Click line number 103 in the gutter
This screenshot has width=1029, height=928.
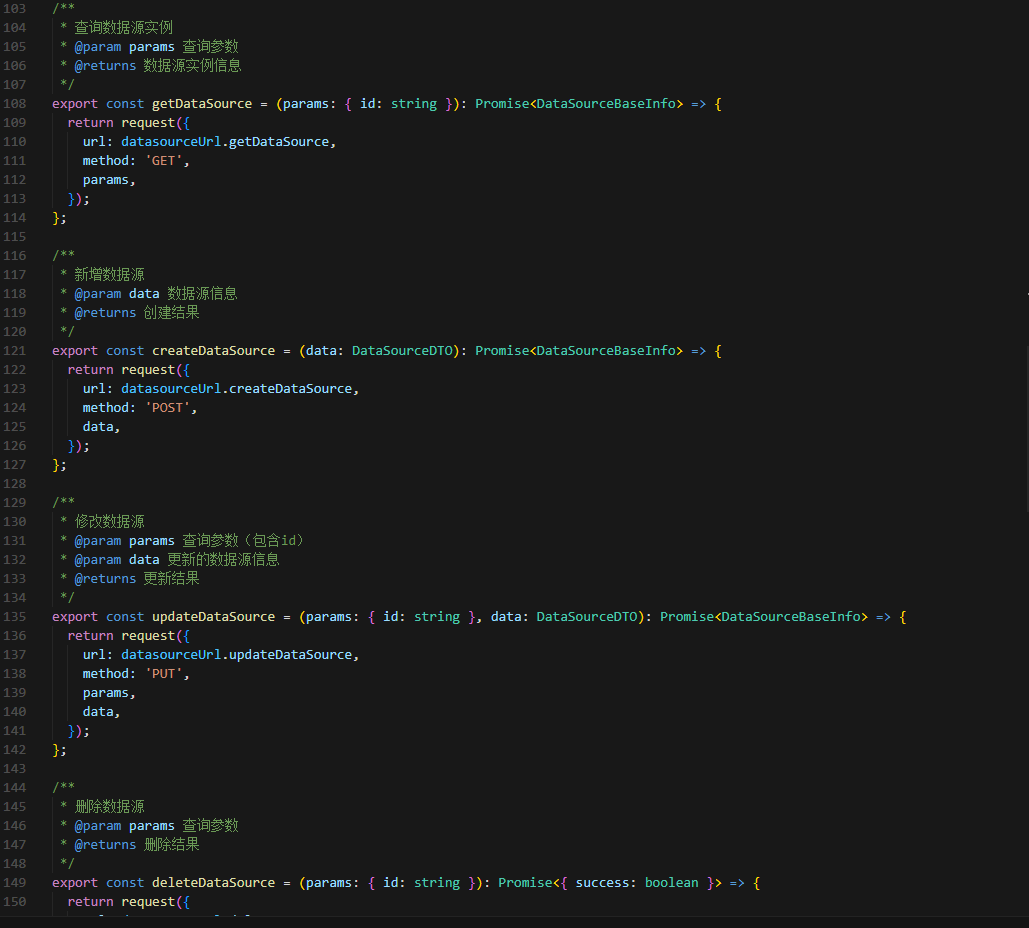coord(14,8)
